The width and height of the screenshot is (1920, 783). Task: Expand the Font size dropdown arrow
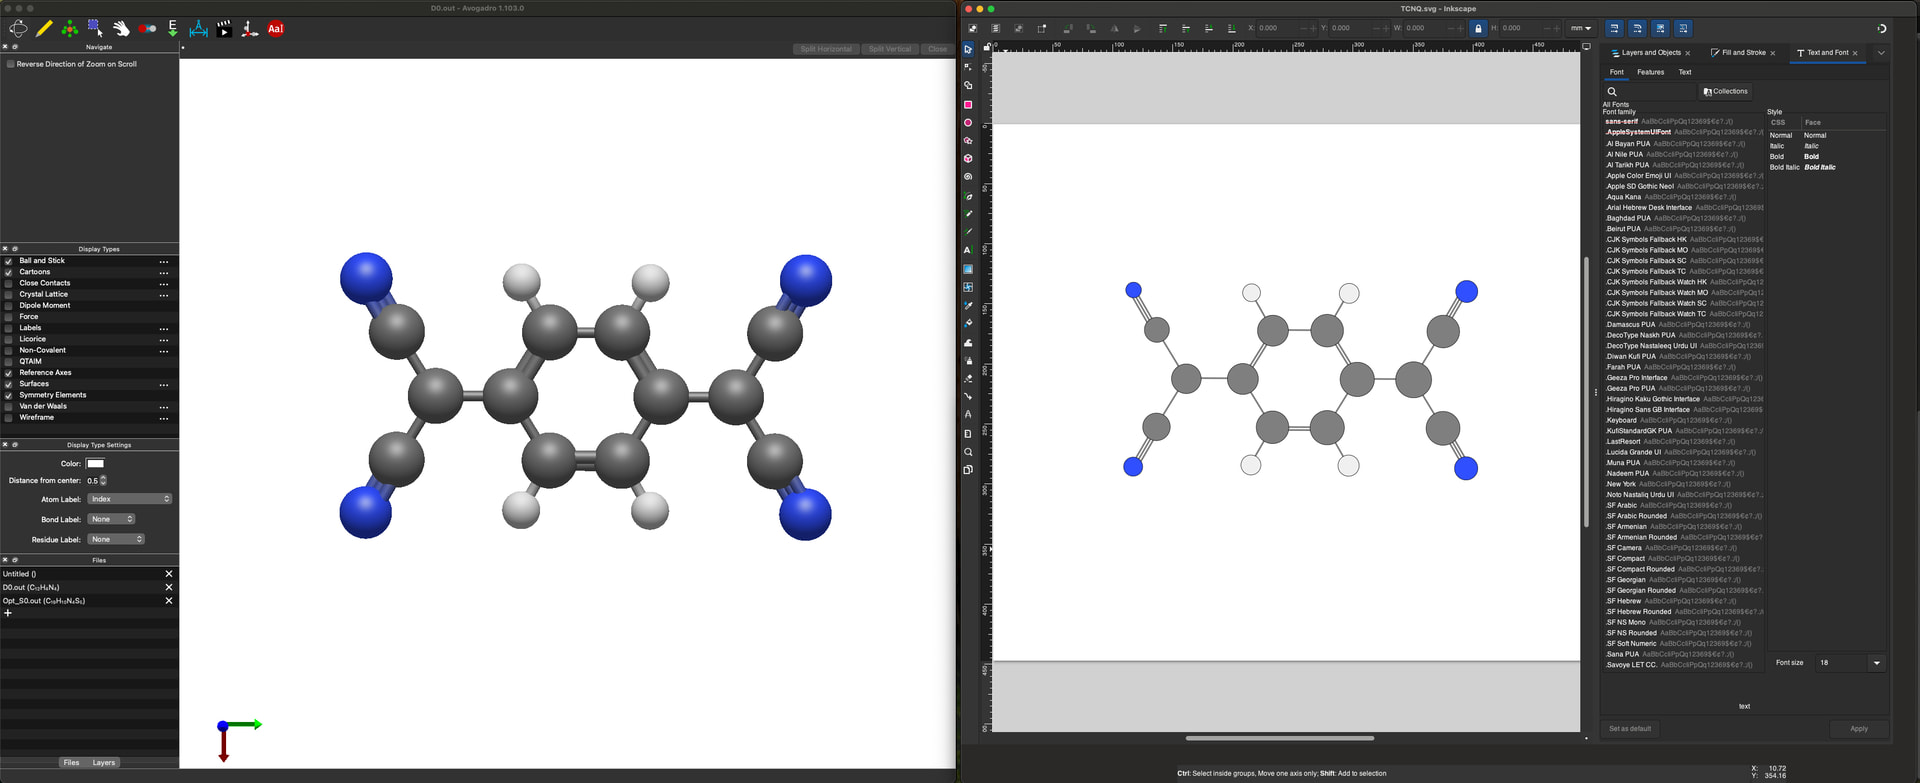1876,663
